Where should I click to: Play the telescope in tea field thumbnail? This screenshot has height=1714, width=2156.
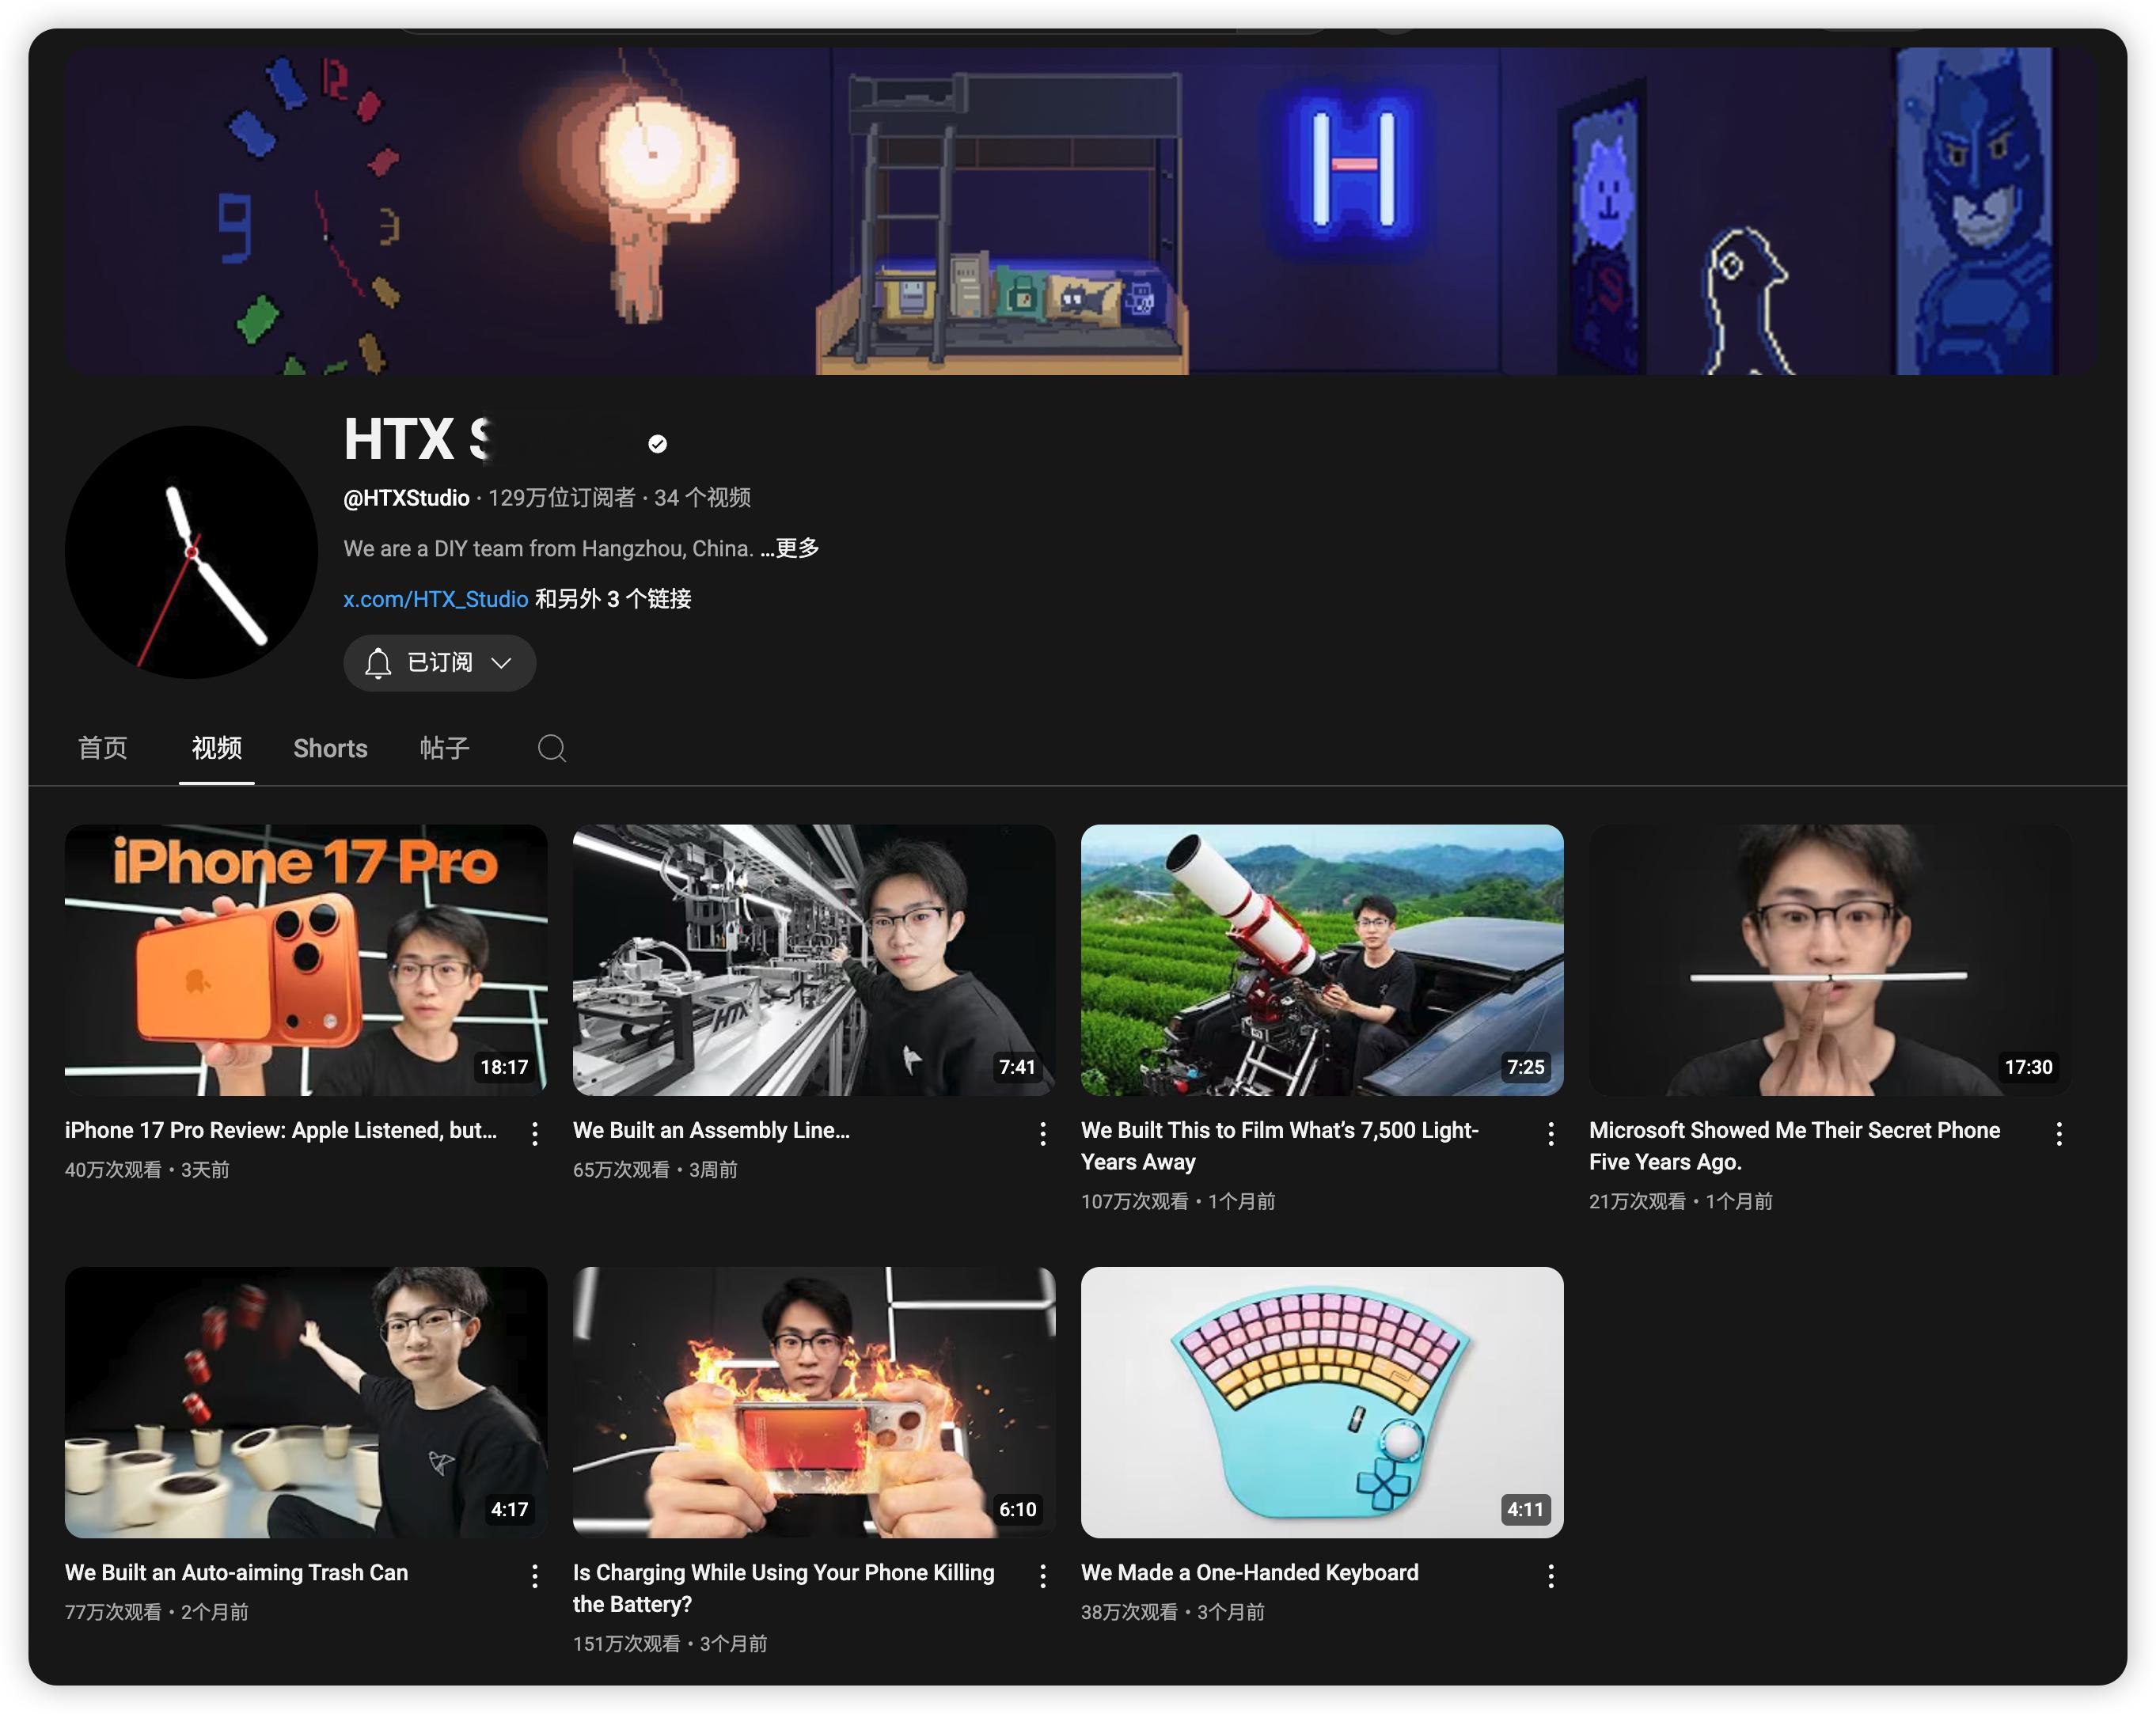1322,960
